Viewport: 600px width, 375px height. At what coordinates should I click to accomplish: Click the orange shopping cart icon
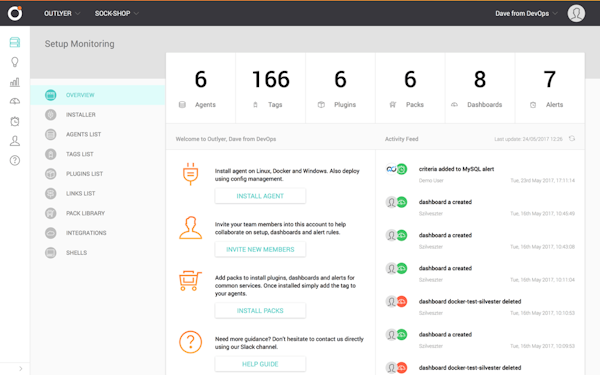[x=190, y=281]
